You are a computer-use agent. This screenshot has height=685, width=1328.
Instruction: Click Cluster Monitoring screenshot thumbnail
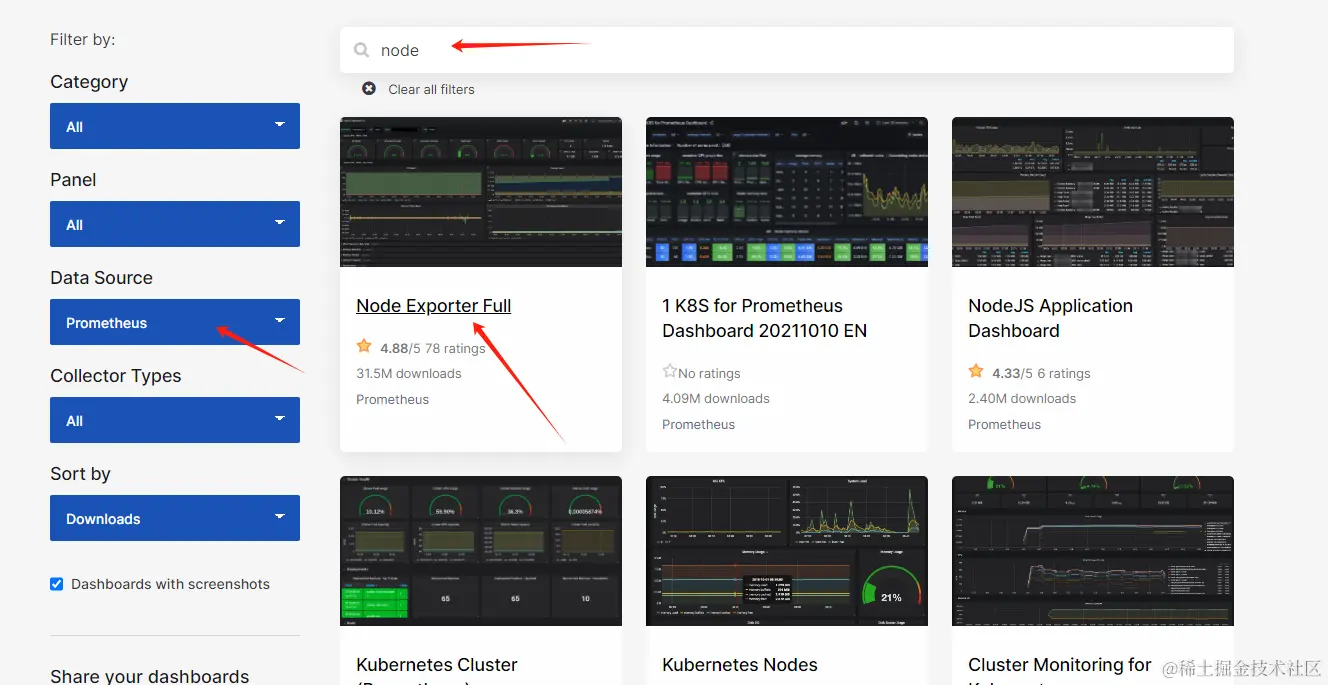pos(1093,551)
